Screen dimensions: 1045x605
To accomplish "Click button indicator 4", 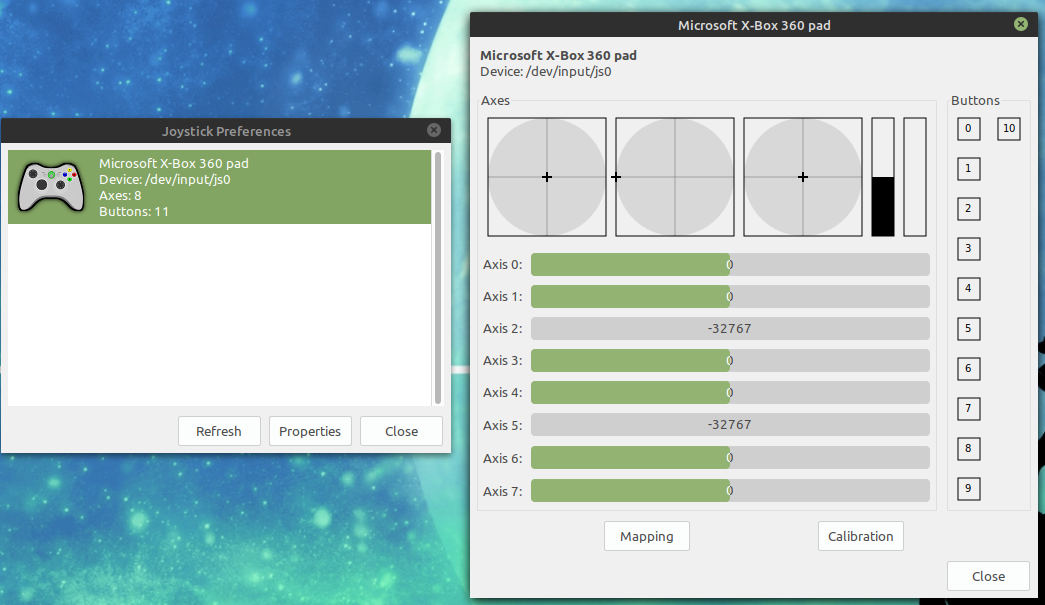I will (968, 289).
